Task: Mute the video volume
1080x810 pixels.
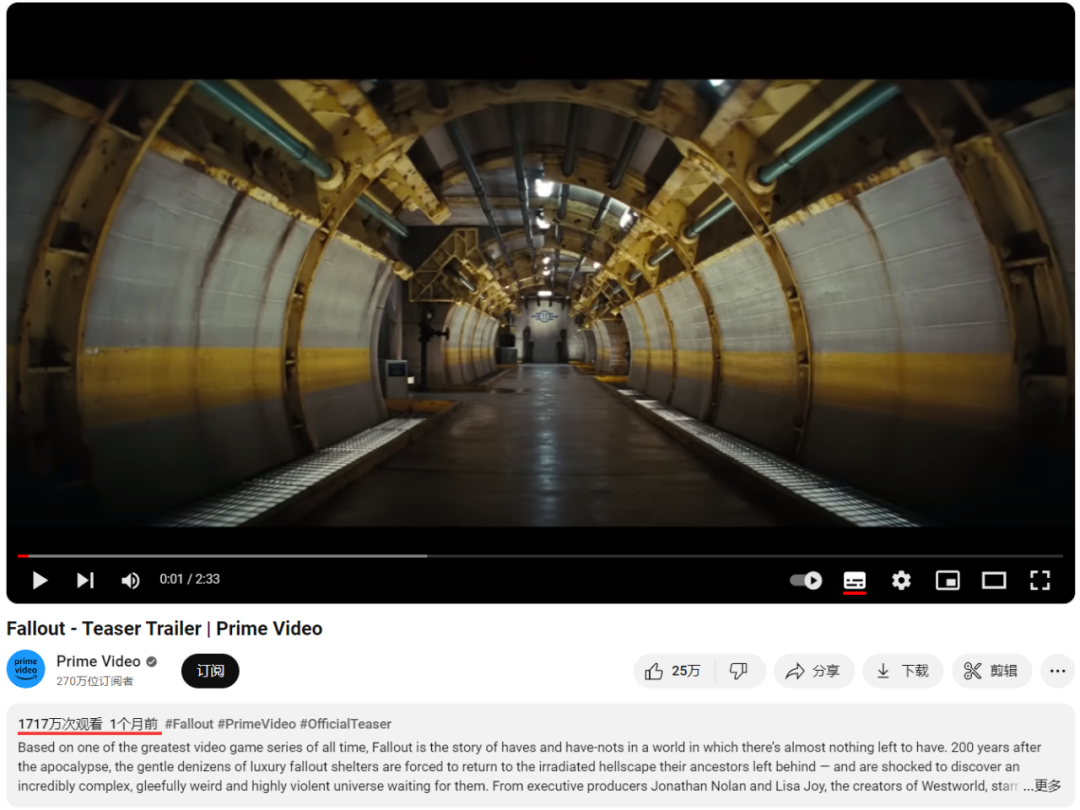Action: 130,581
